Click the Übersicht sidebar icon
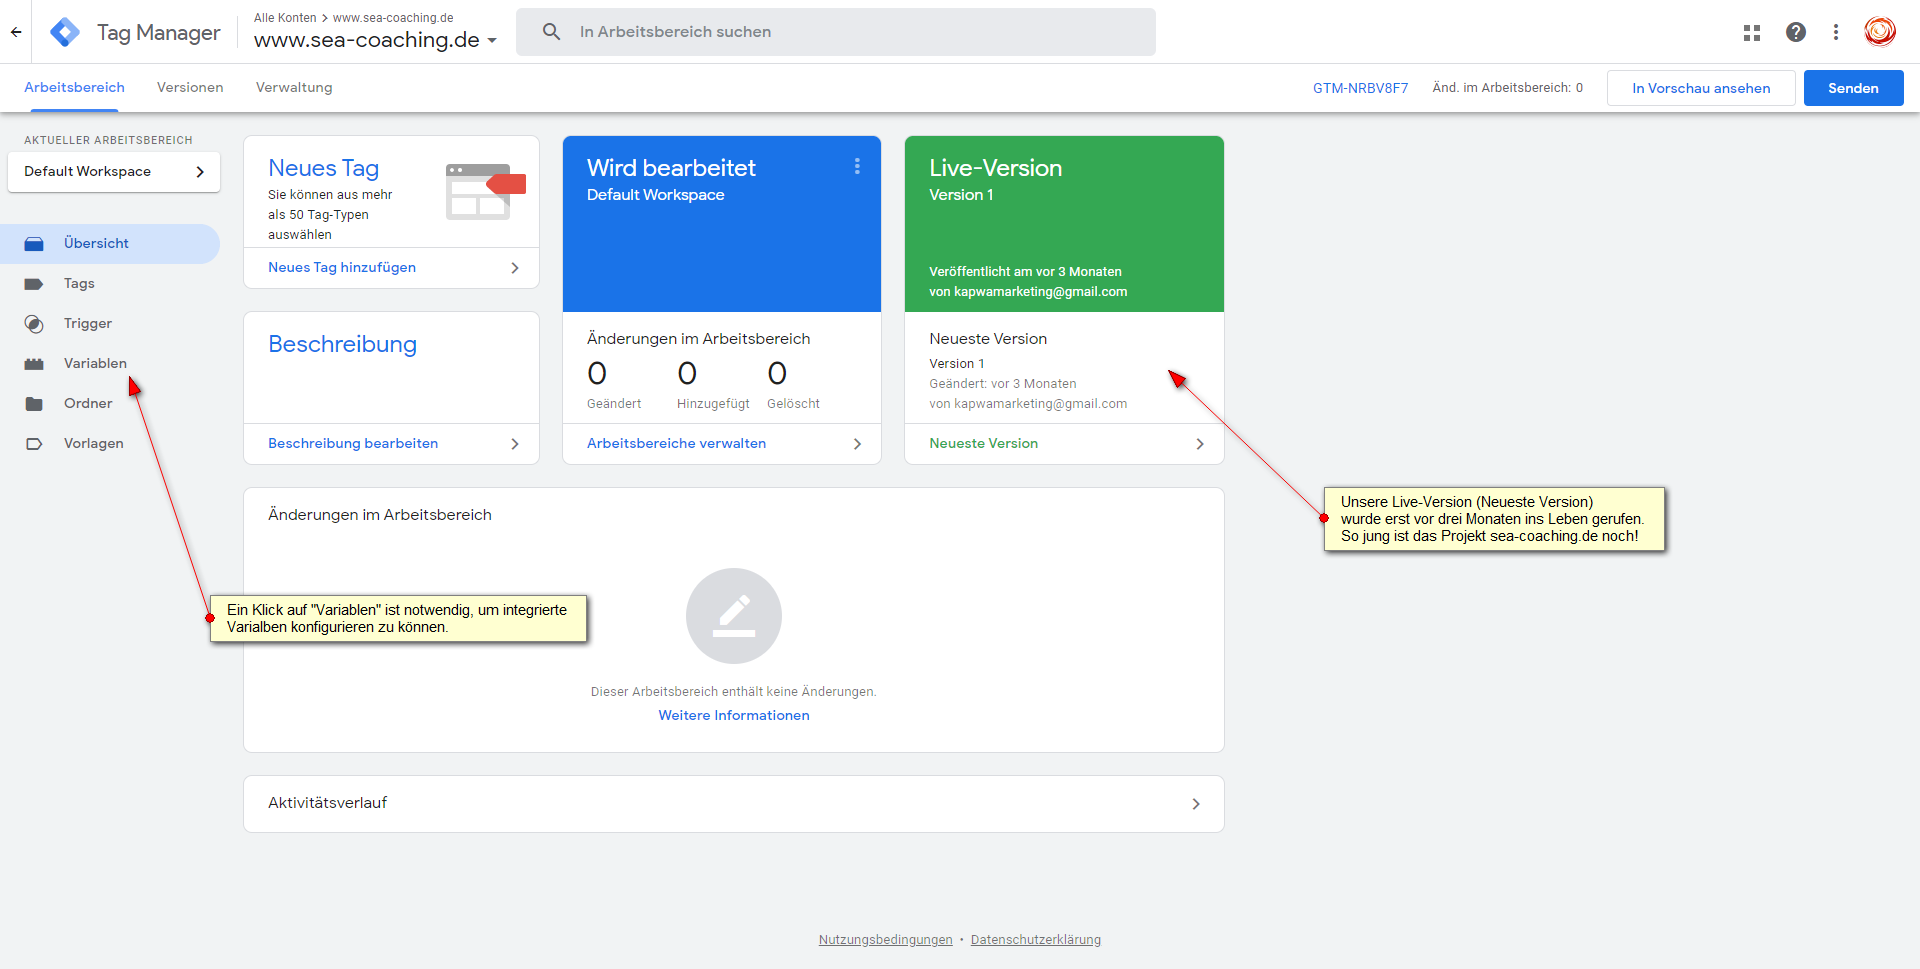 coord(34,244)
